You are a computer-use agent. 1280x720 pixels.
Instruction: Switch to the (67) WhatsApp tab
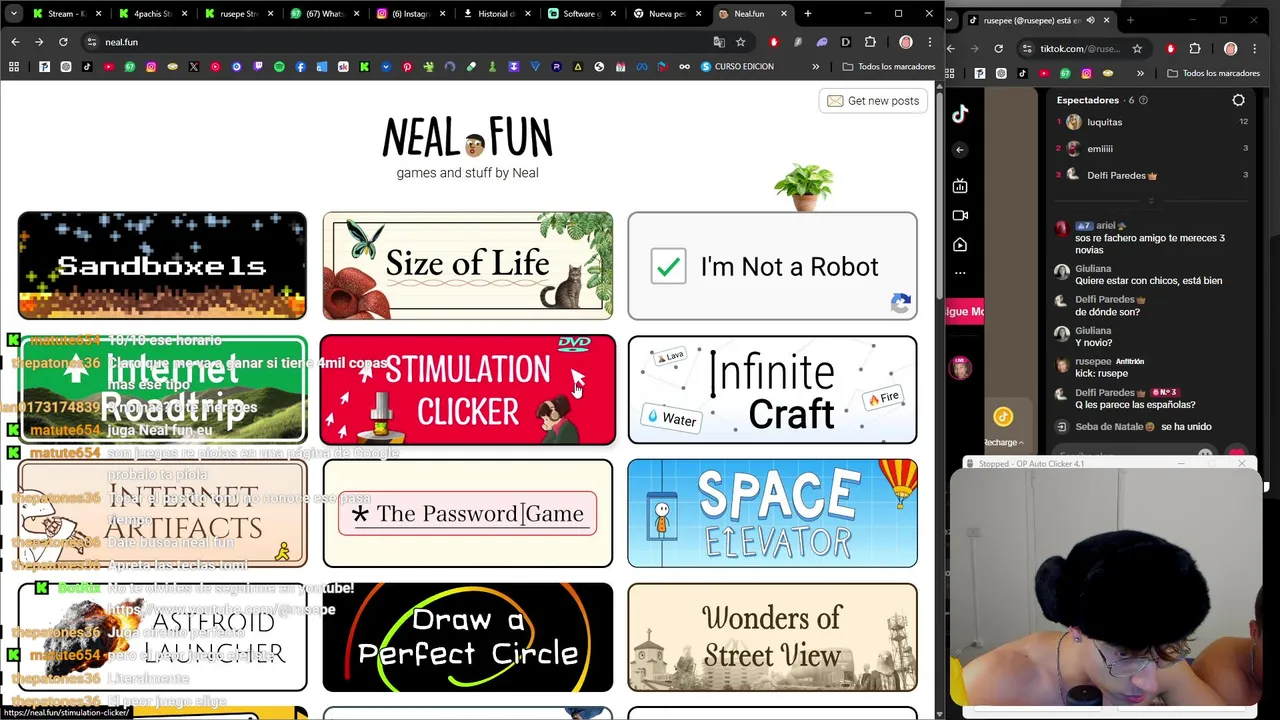[x=324, y=14]
